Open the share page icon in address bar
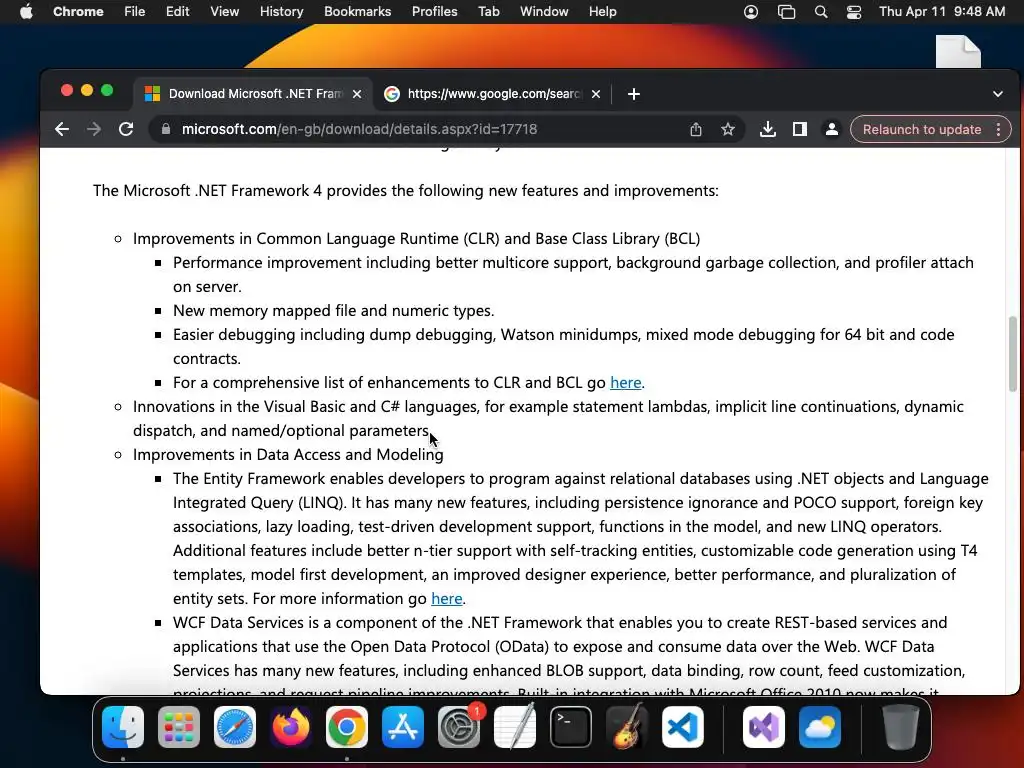This screenshot has width=1024, height=768. point(696,129)
